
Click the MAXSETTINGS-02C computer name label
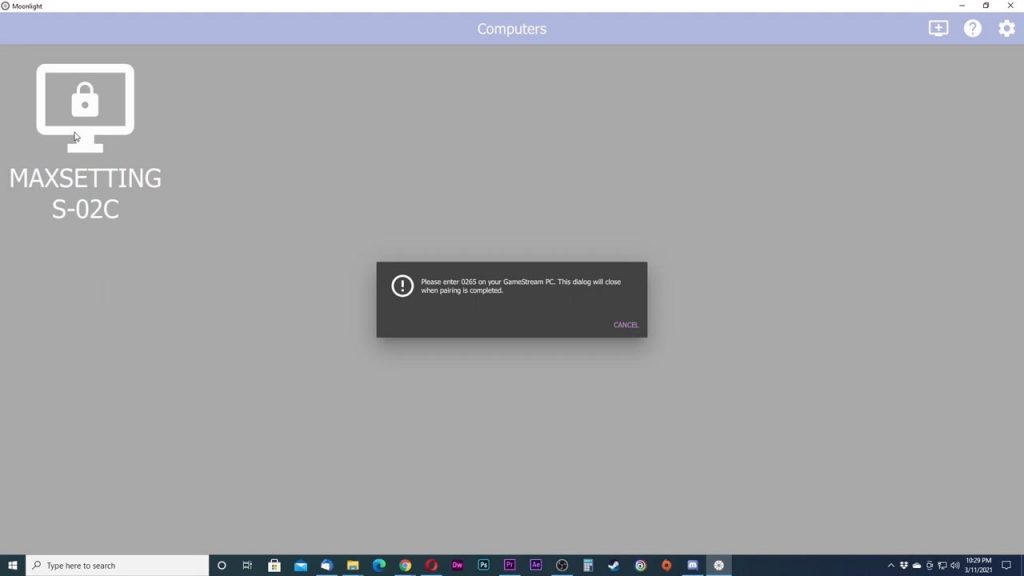click(85, 193)
